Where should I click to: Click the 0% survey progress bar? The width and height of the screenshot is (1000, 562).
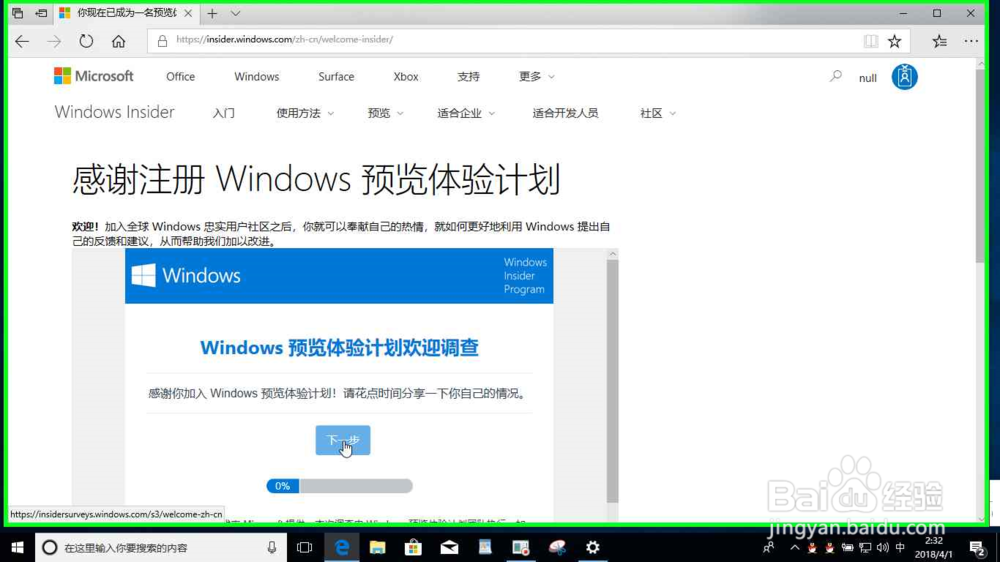click(339, 486)
